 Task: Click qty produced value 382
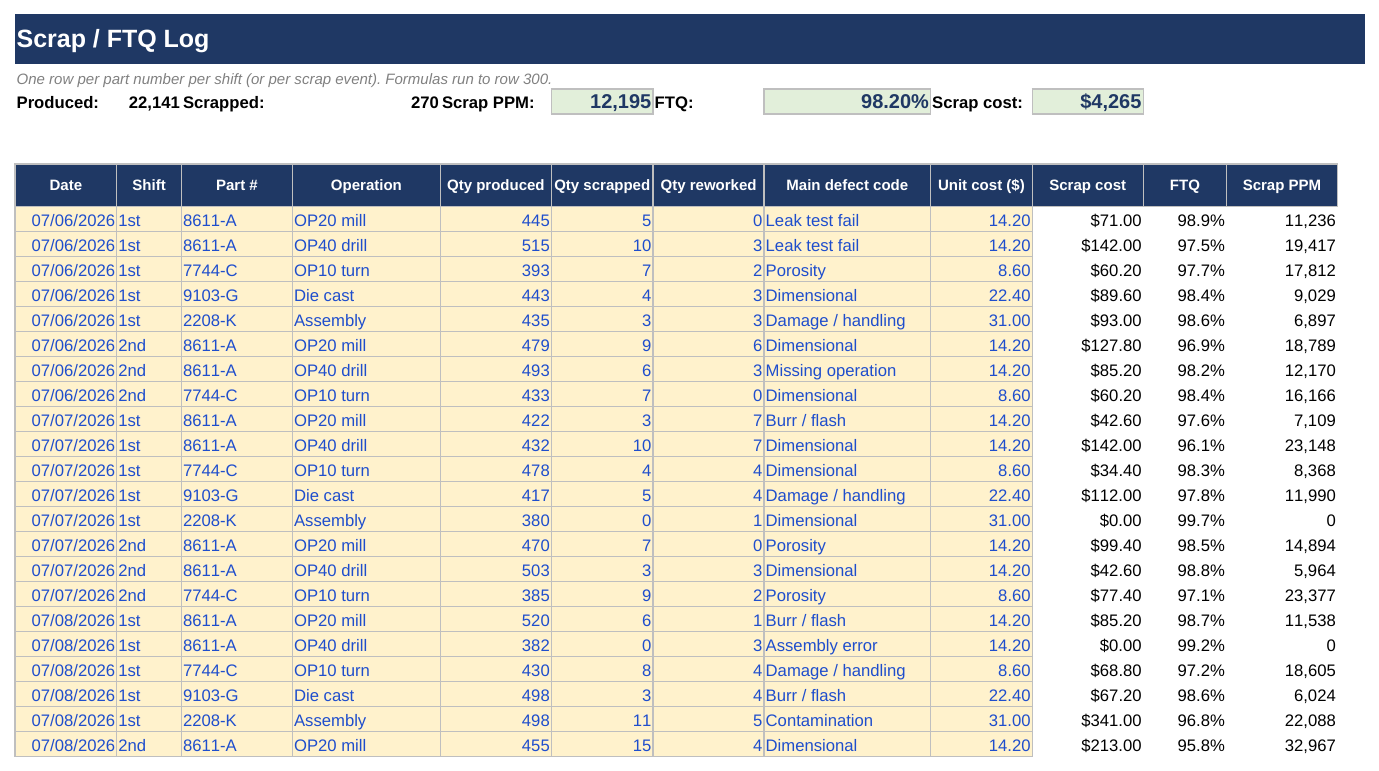(x=496, y=645)
